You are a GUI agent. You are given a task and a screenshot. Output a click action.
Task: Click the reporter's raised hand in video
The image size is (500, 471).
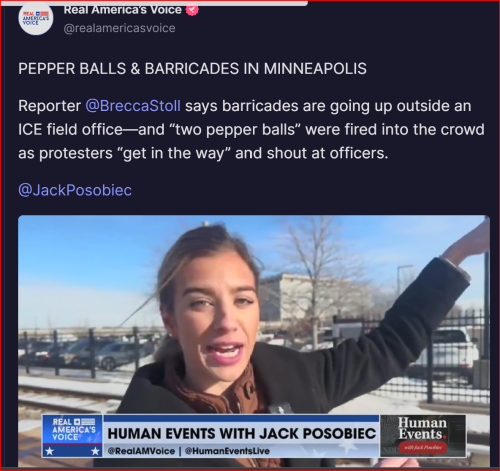click(x=468, y=243)
